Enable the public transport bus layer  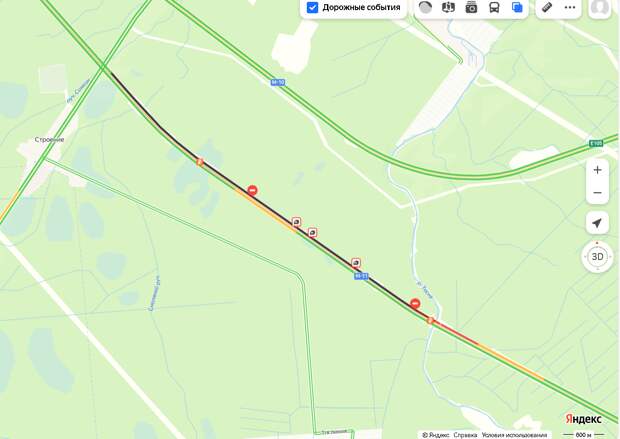pyautogui.click(x=494, y=7)
